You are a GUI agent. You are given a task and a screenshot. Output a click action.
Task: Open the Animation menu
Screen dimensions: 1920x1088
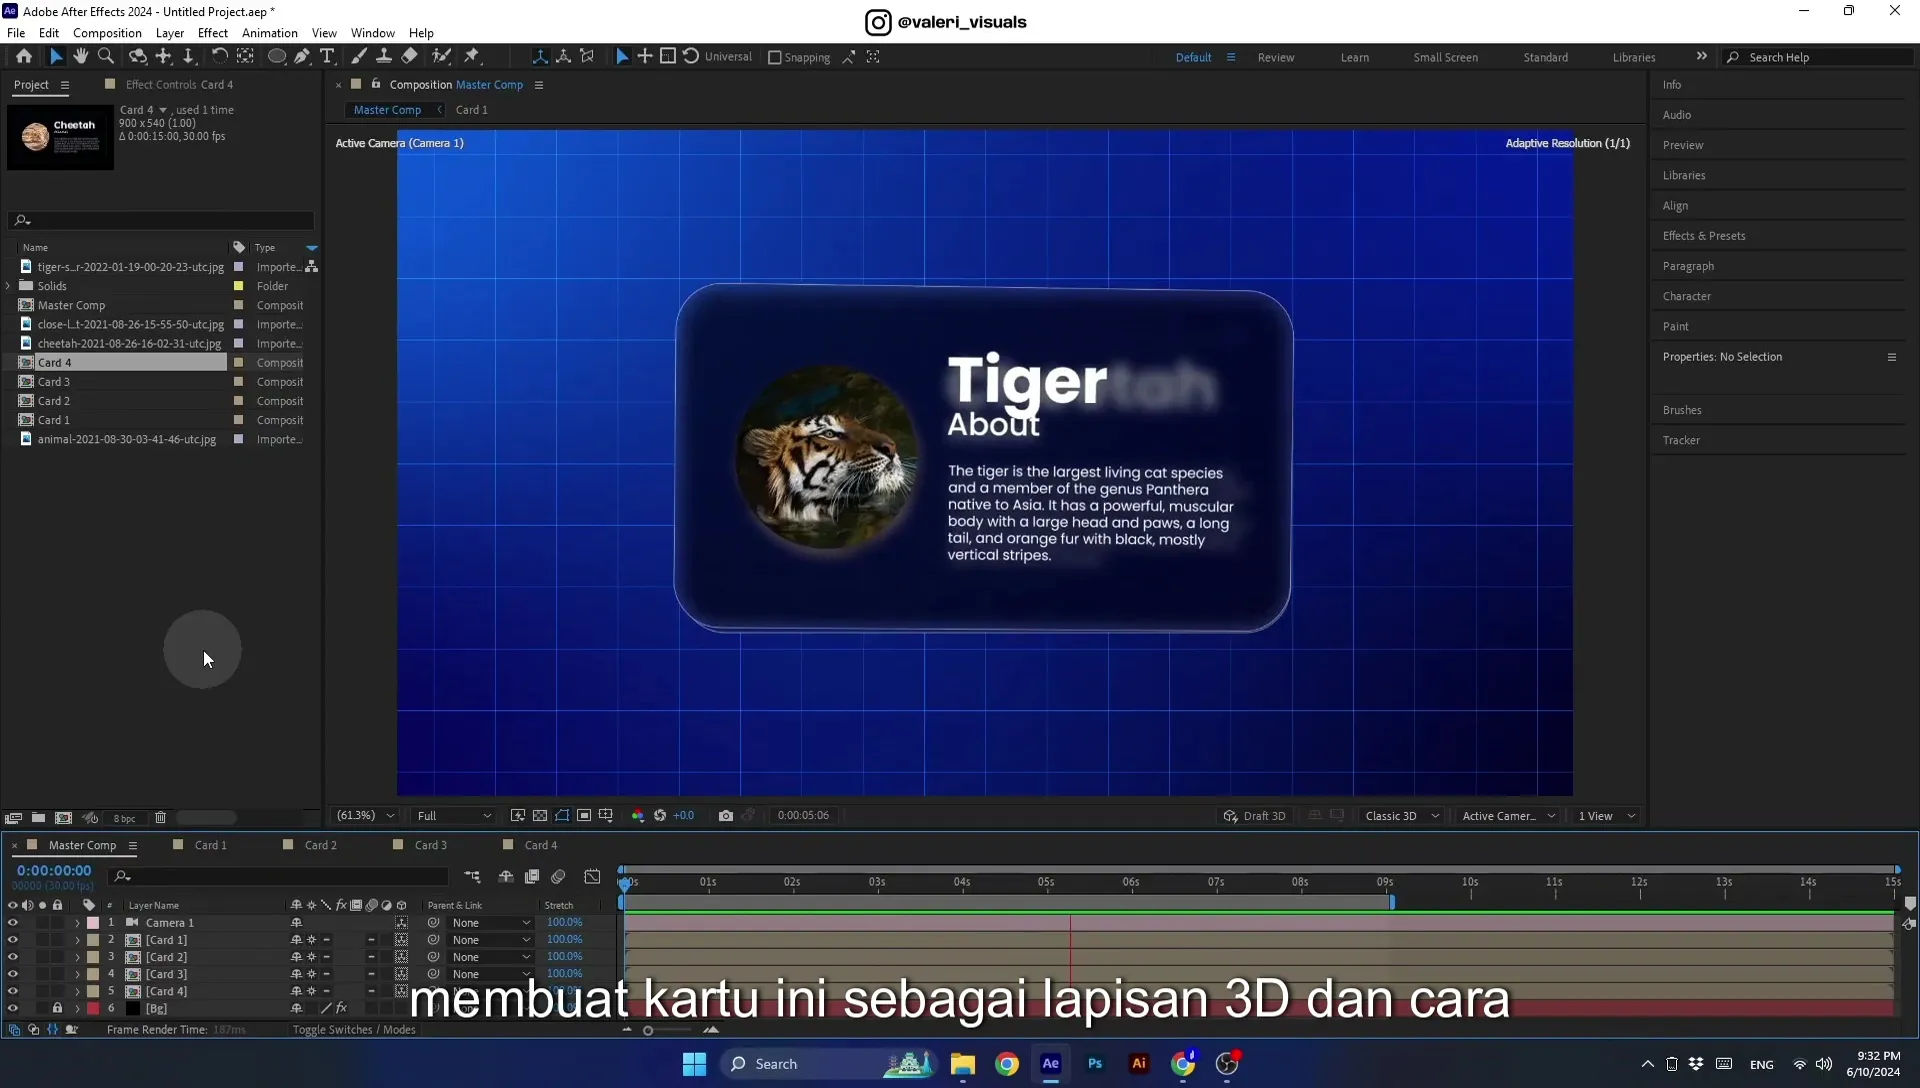(x=270, y=33)
